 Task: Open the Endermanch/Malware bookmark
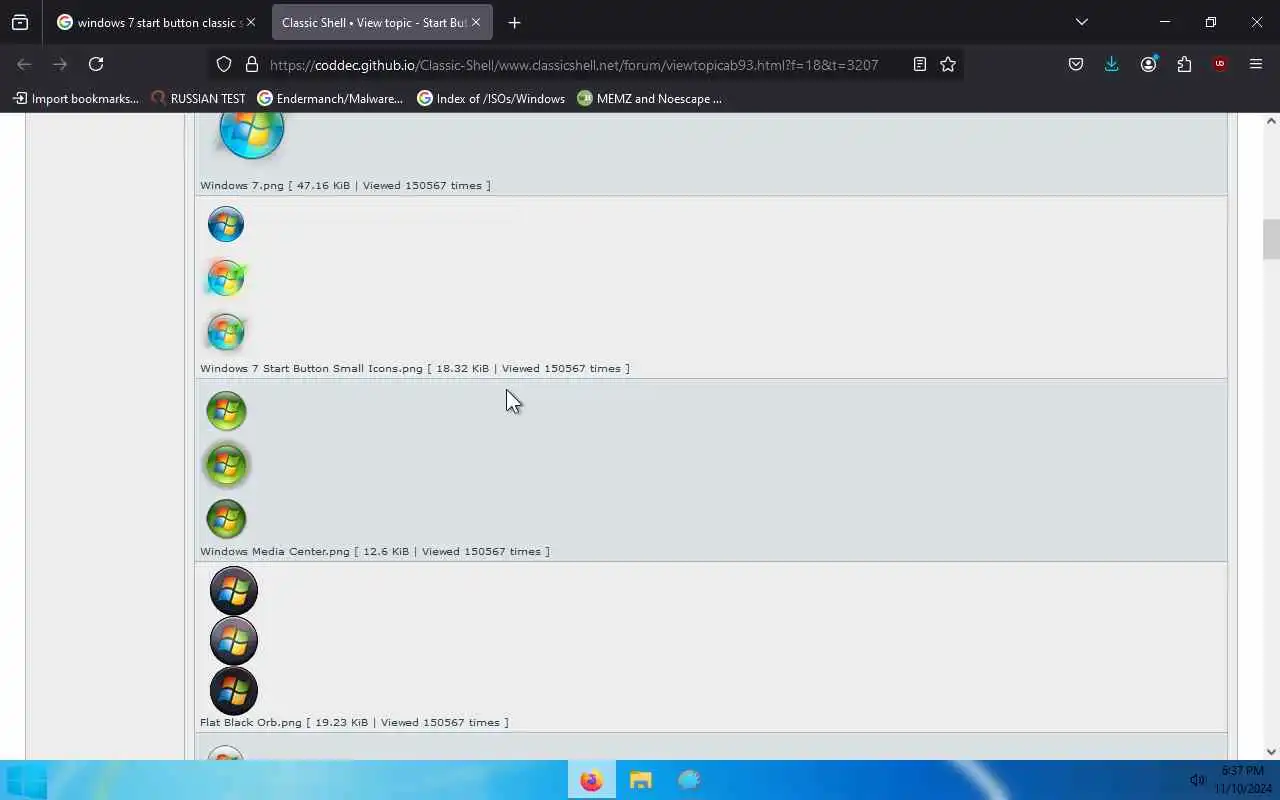click(330, 98)
